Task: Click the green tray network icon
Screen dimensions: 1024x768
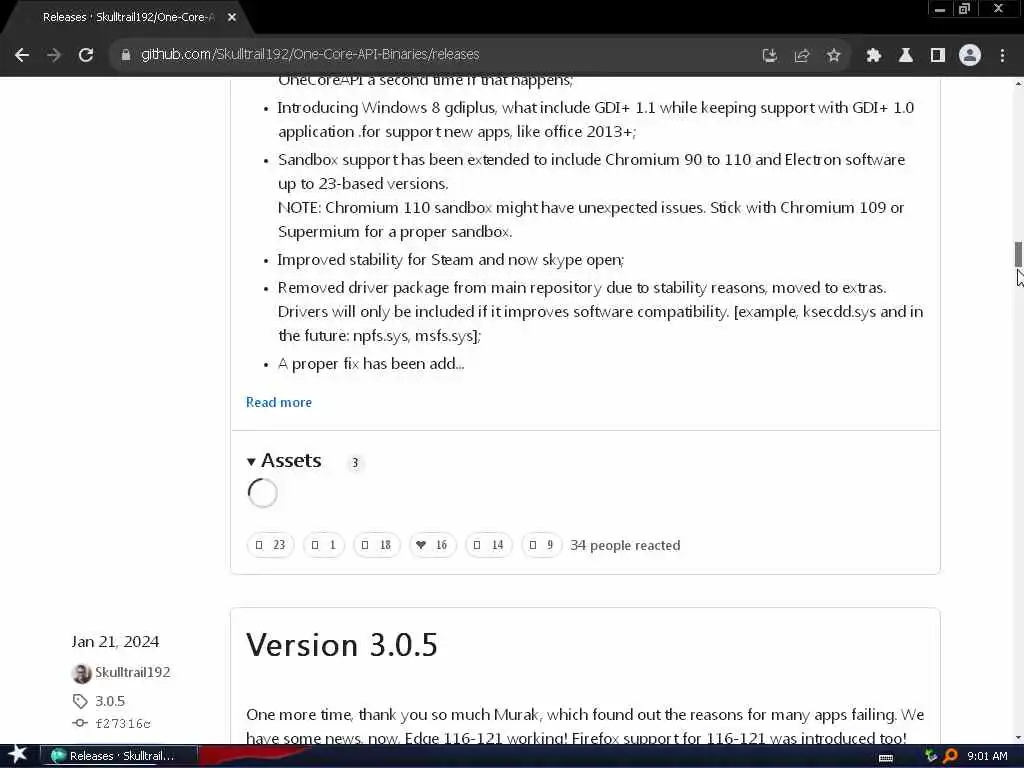Action: click(x=931, y=756)
